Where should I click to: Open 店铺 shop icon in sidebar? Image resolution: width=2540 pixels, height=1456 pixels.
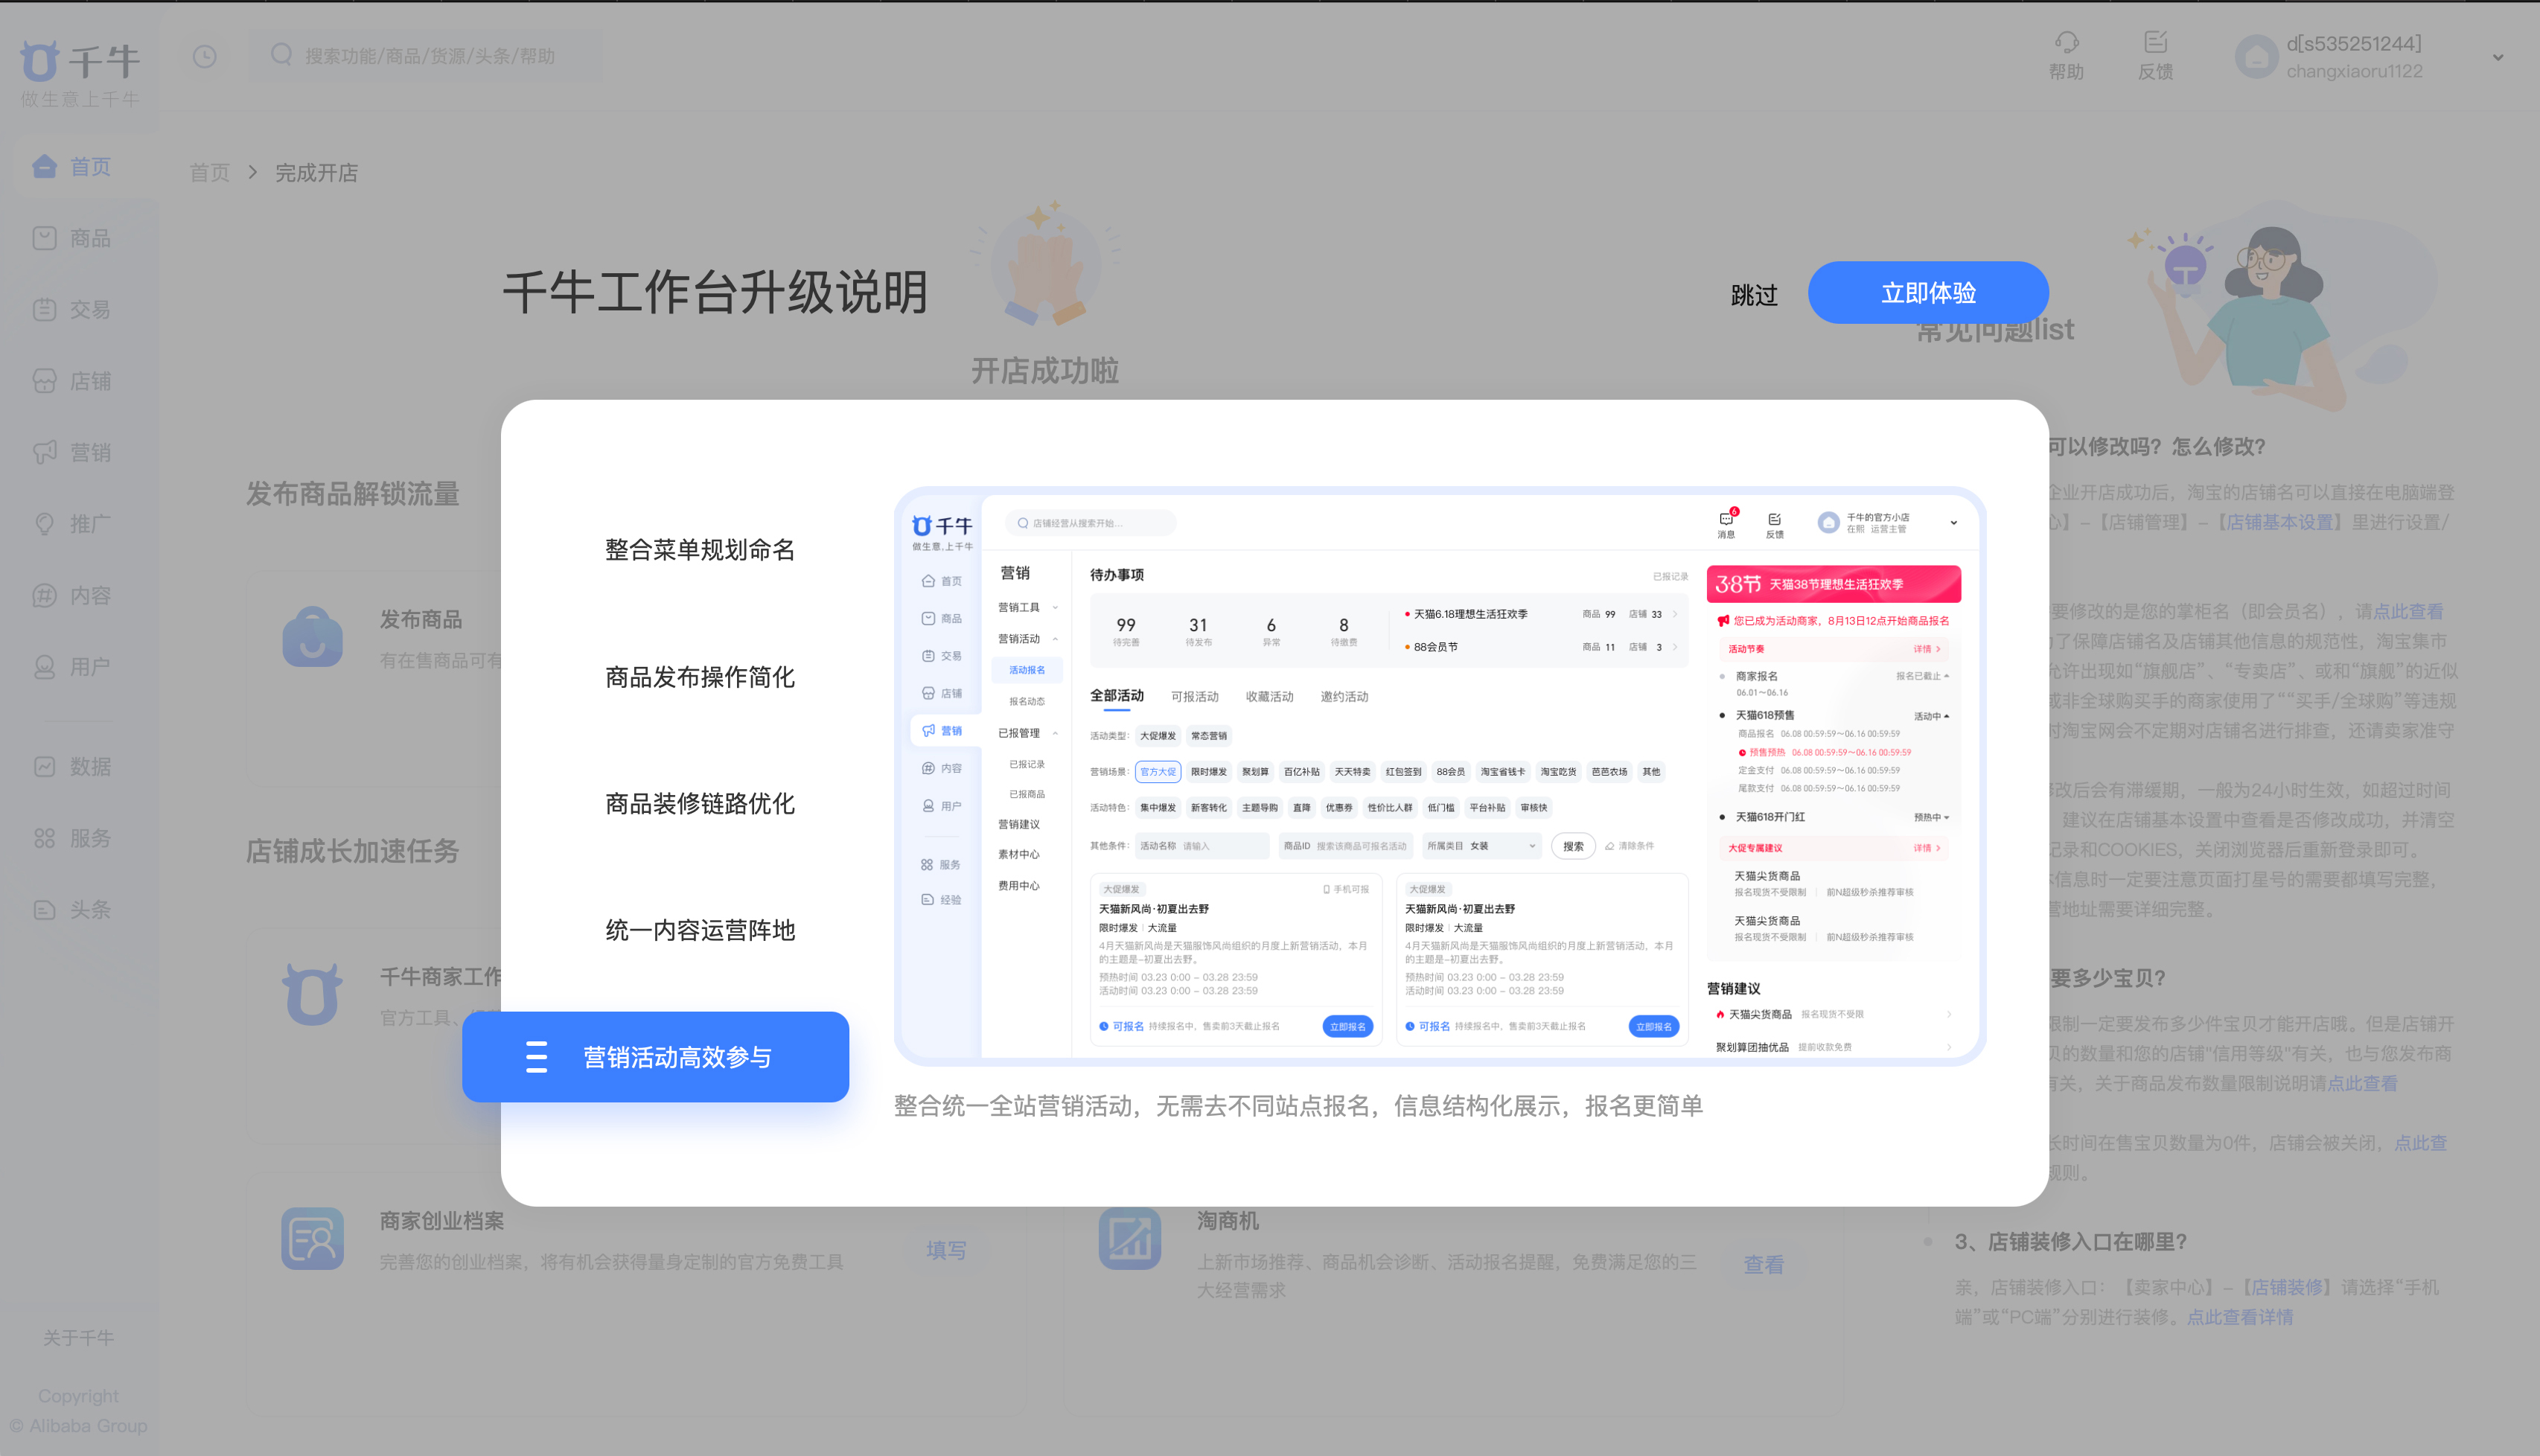44,381
